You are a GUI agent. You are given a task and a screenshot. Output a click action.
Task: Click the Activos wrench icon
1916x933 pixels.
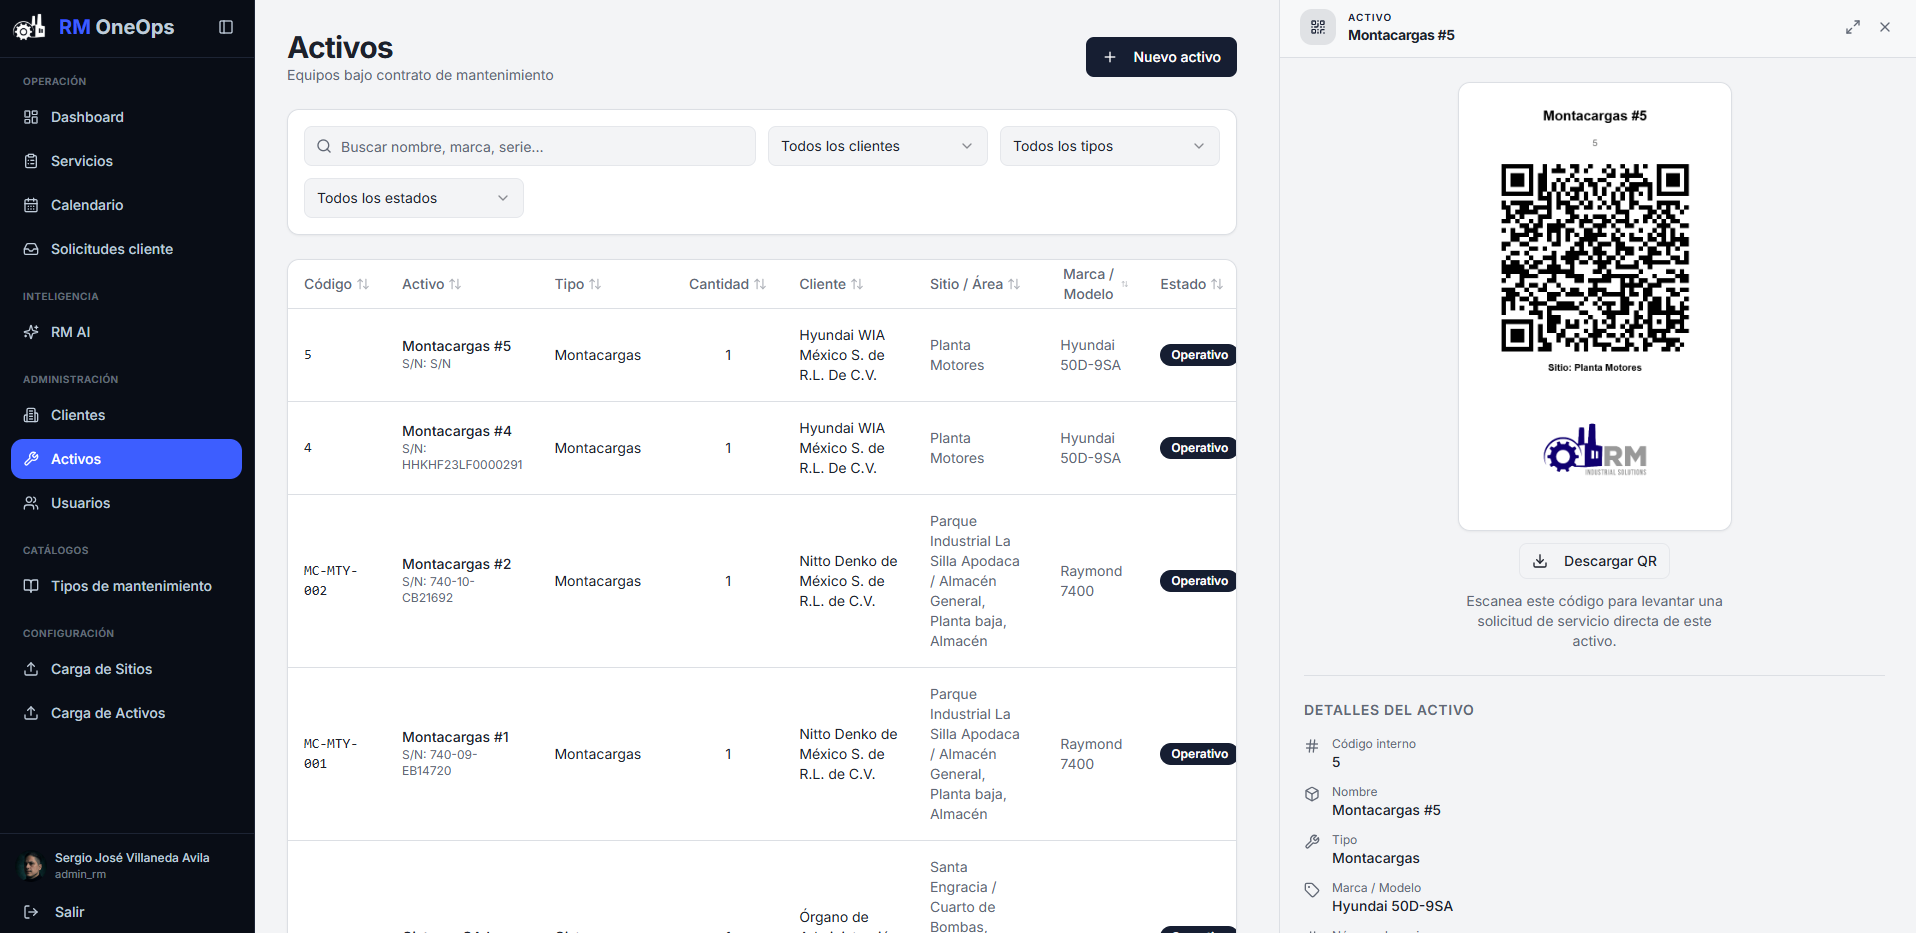tap(31, 459)
